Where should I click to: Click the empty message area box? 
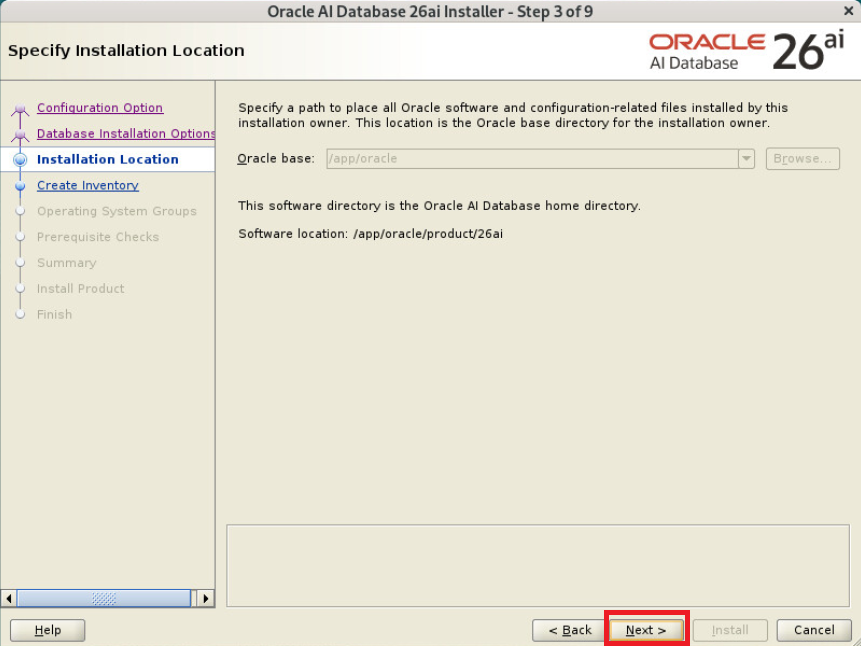538,565
